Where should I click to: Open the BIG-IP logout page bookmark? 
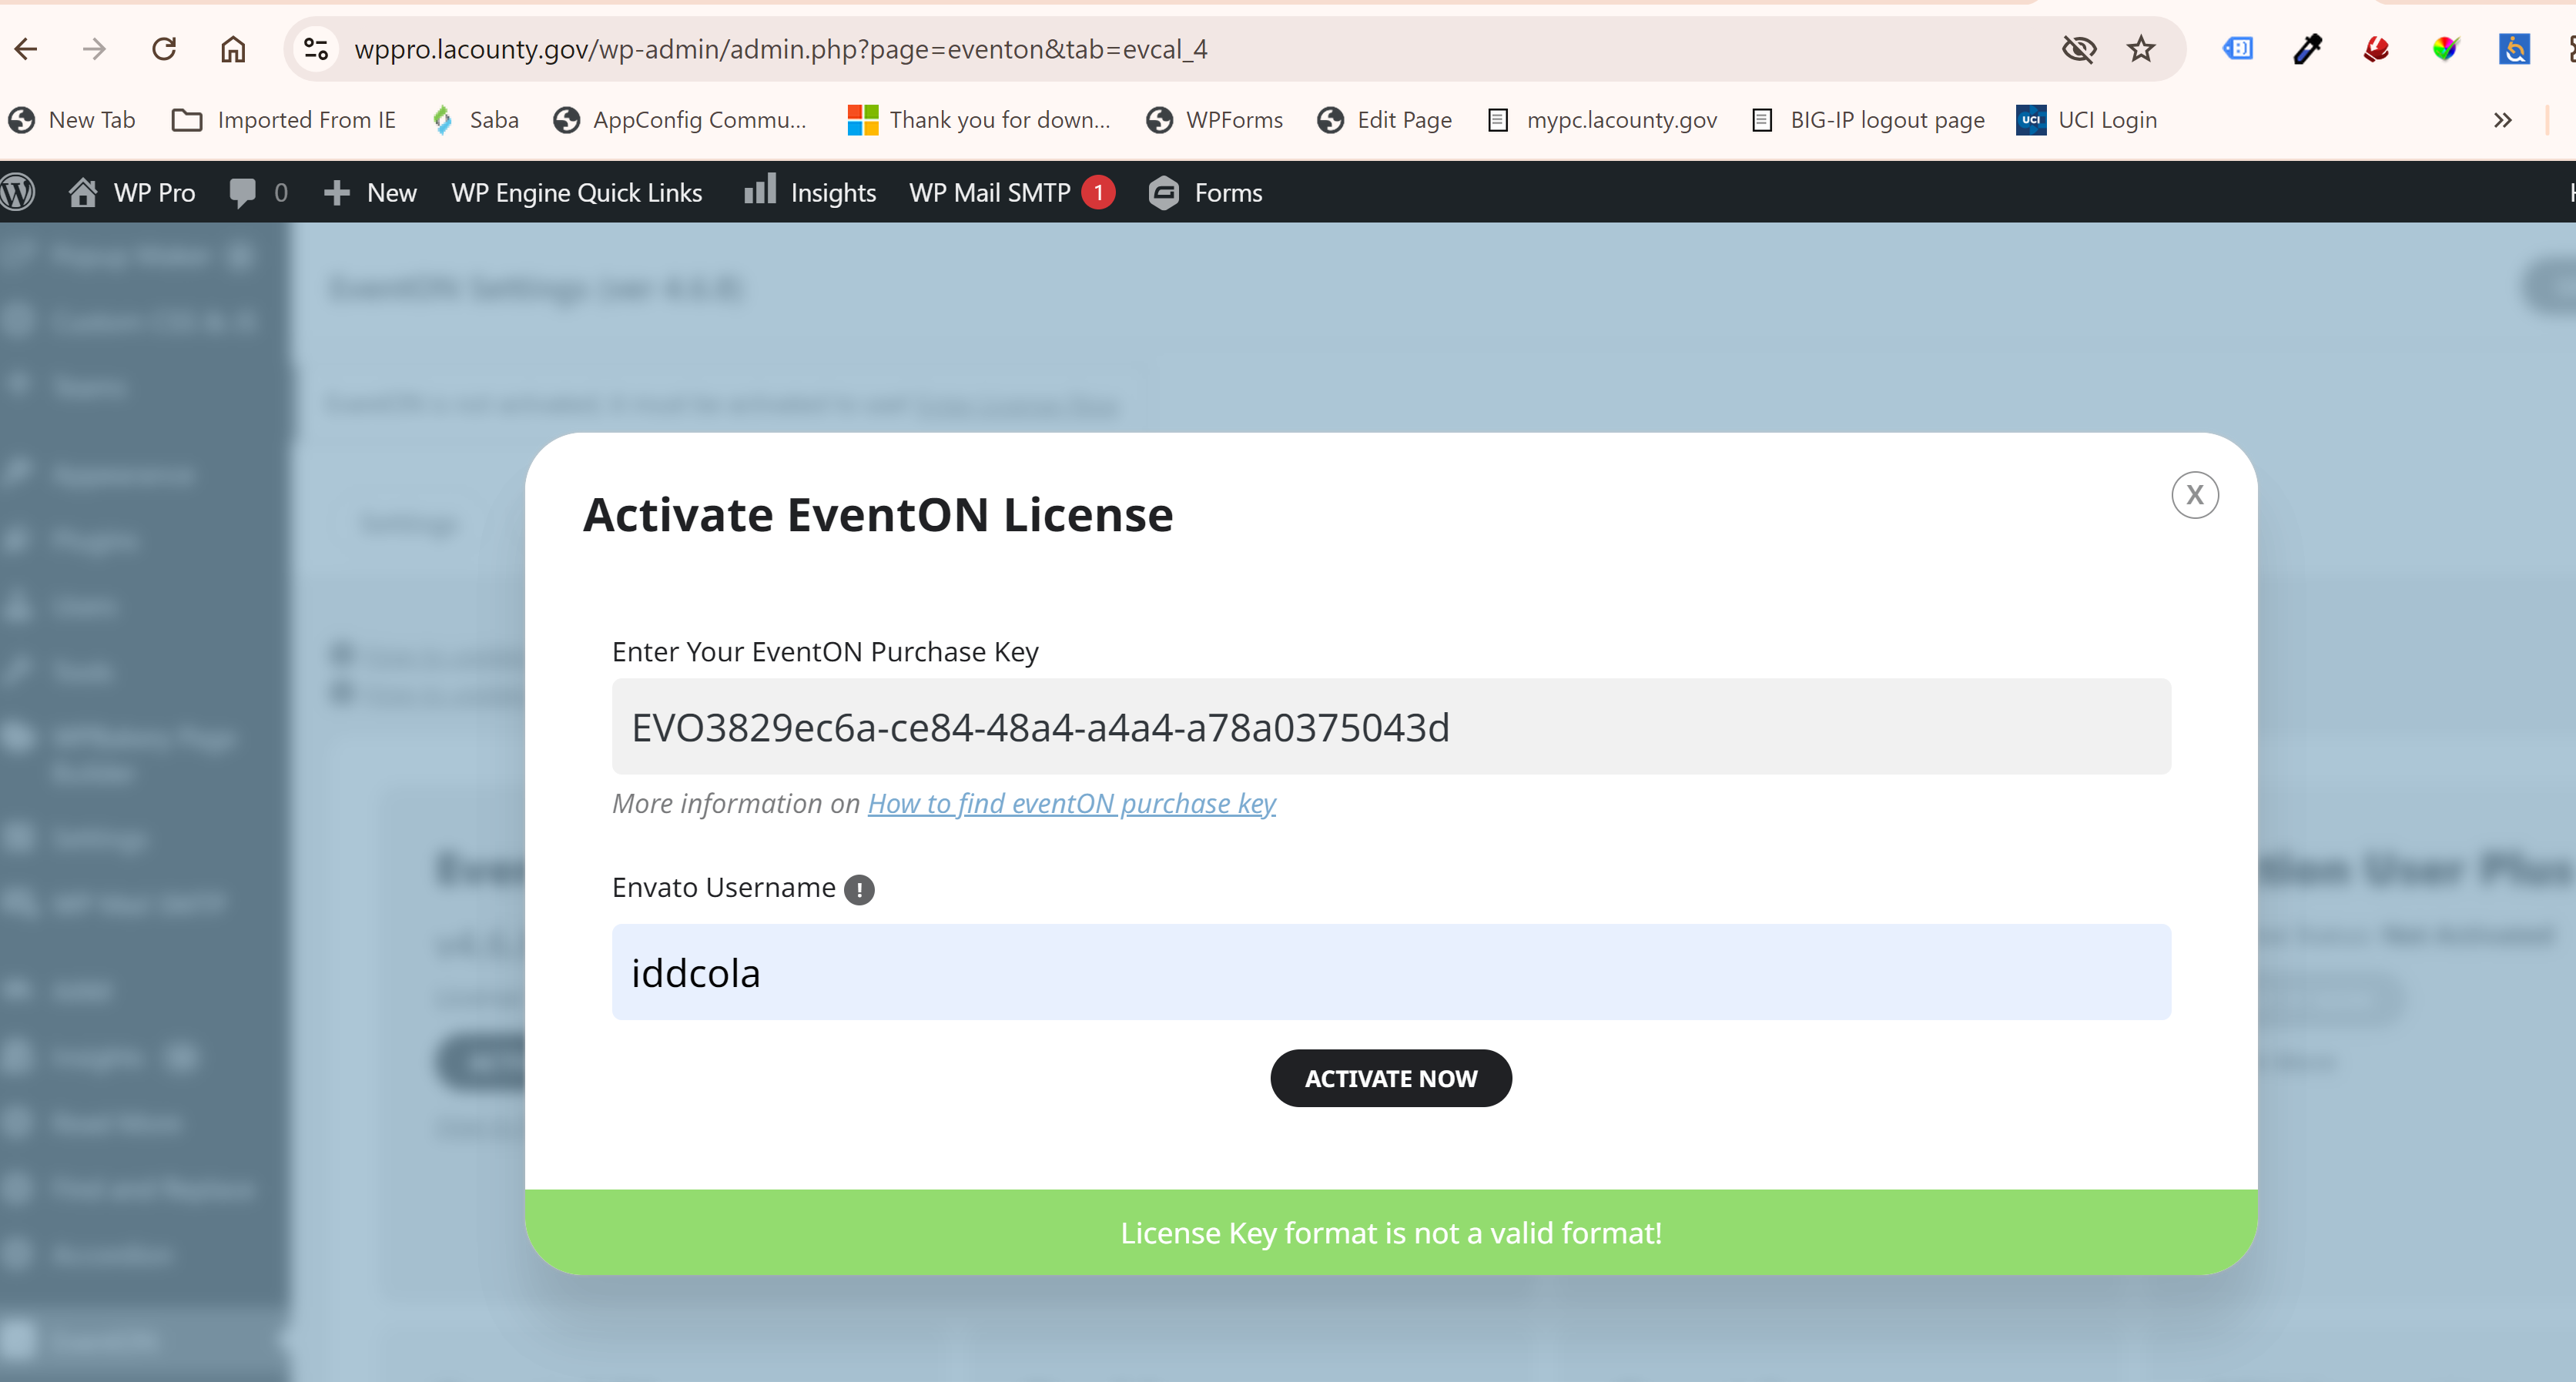pos(1869,120)
